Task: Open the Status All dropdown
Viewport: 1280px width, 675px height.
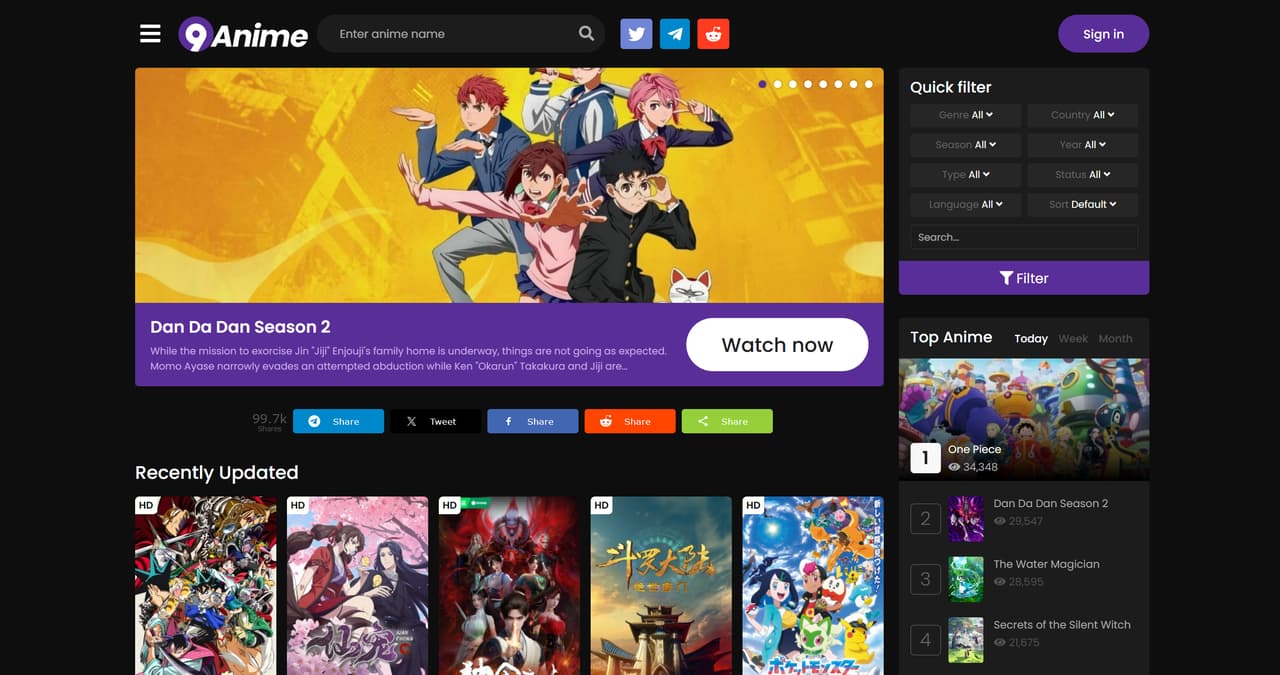Action: coord(1082,174)
